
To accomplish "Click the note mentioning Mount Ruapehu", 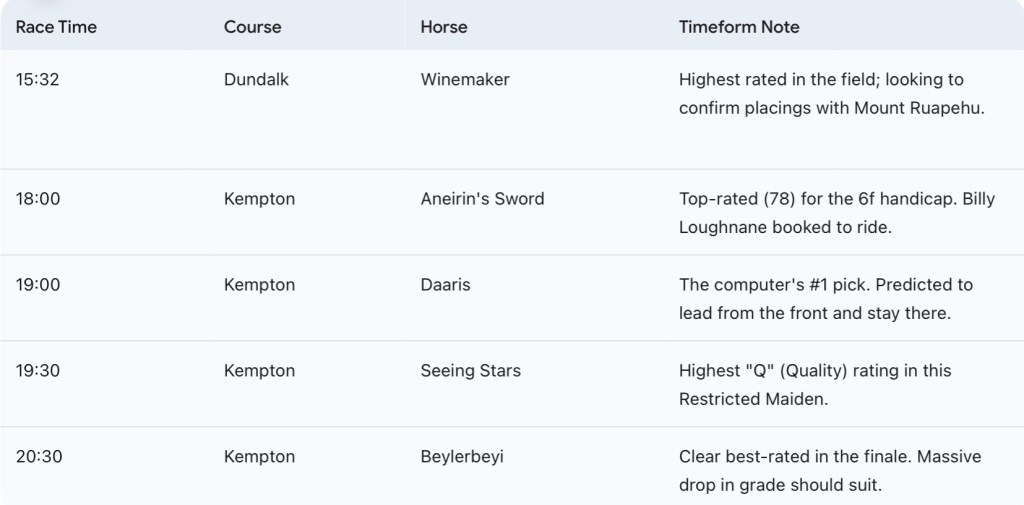I will [x=831, y=94].
